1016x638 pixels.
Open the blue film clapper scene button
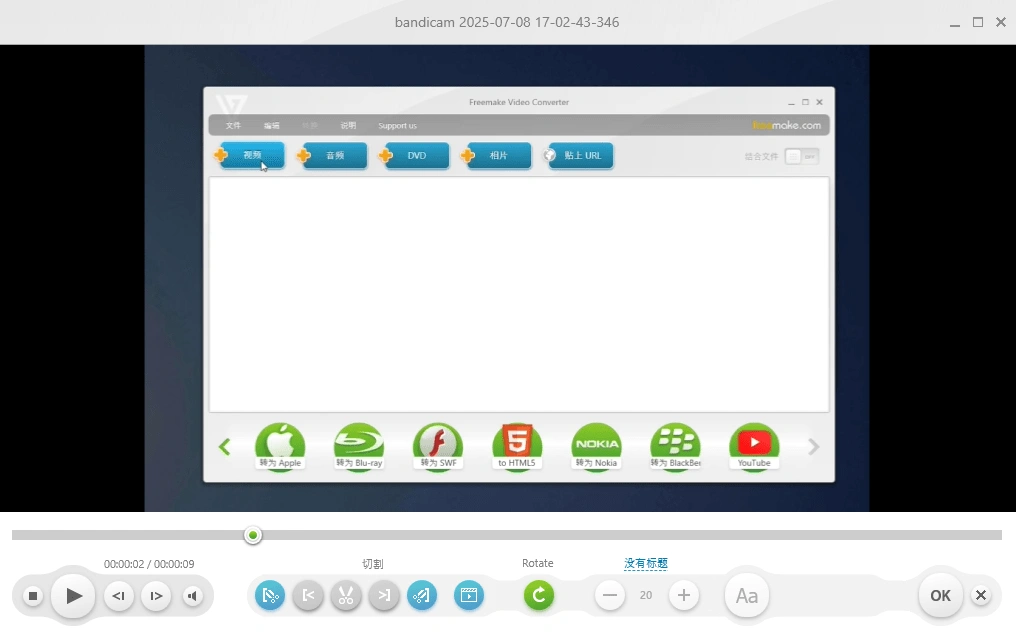click(469, 596)
